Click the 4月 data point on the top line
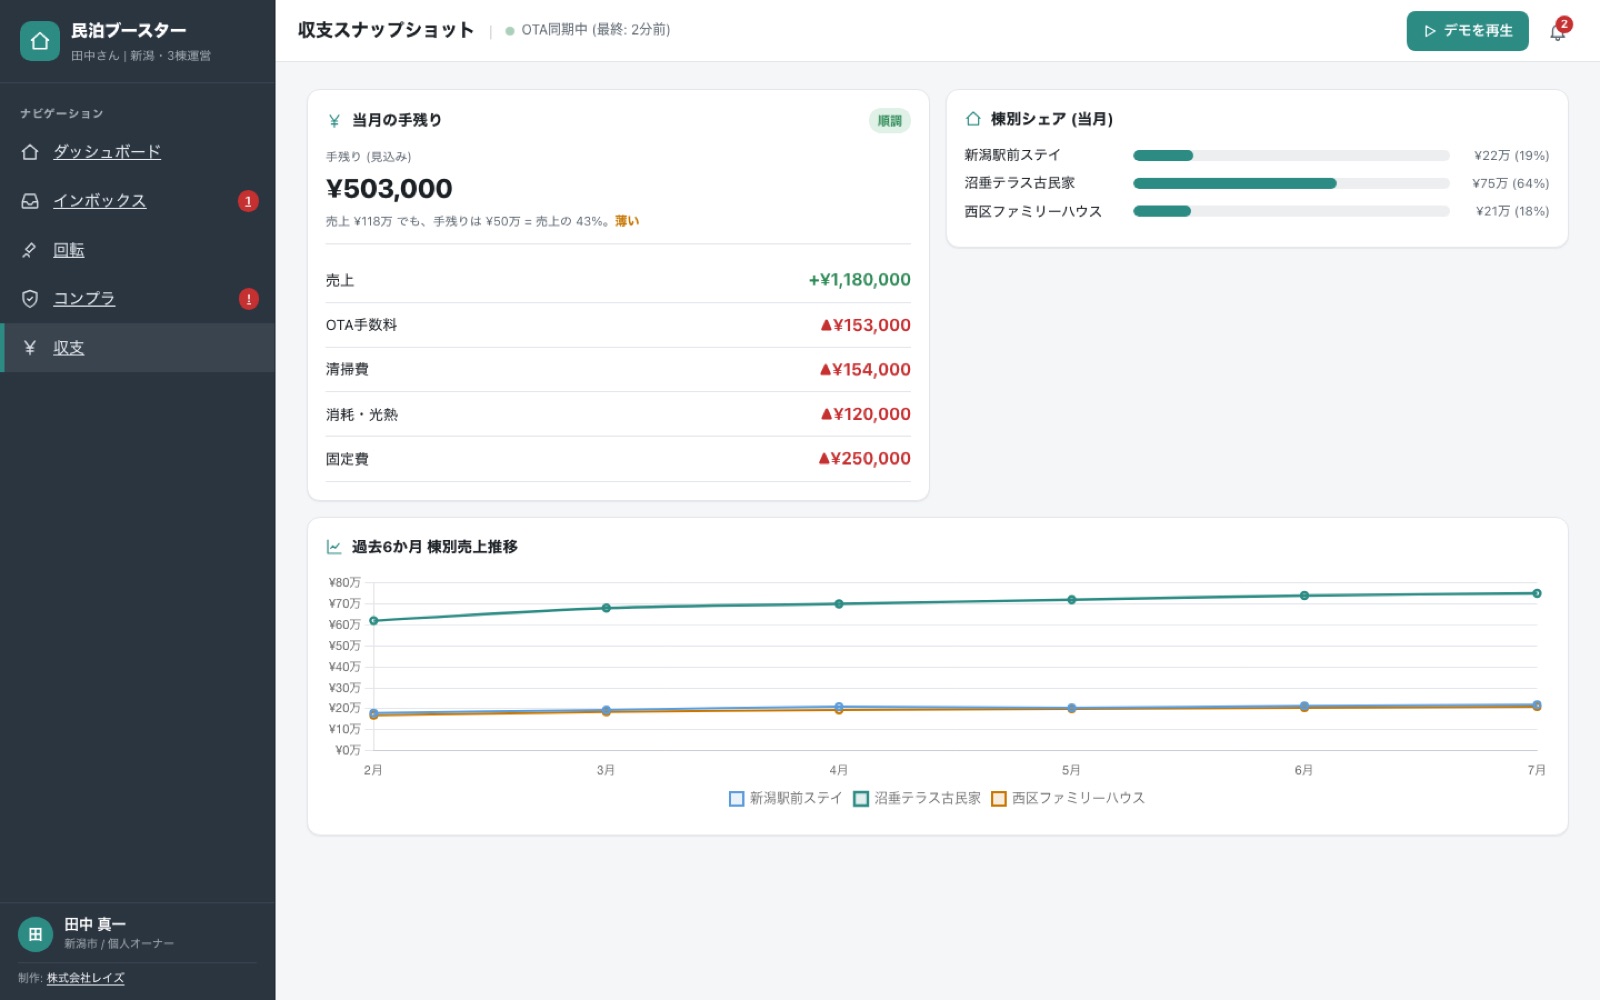 839,604
